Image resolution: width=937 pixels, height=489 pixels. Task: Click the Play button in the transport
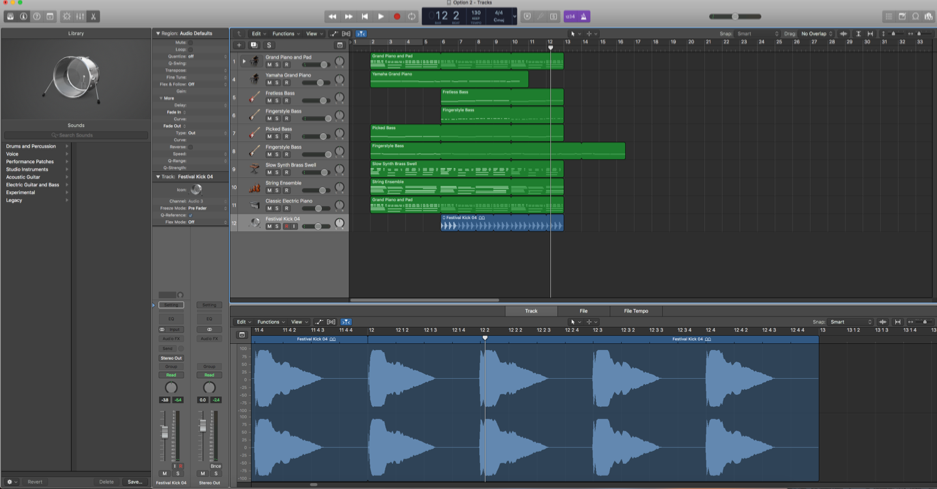380,16
